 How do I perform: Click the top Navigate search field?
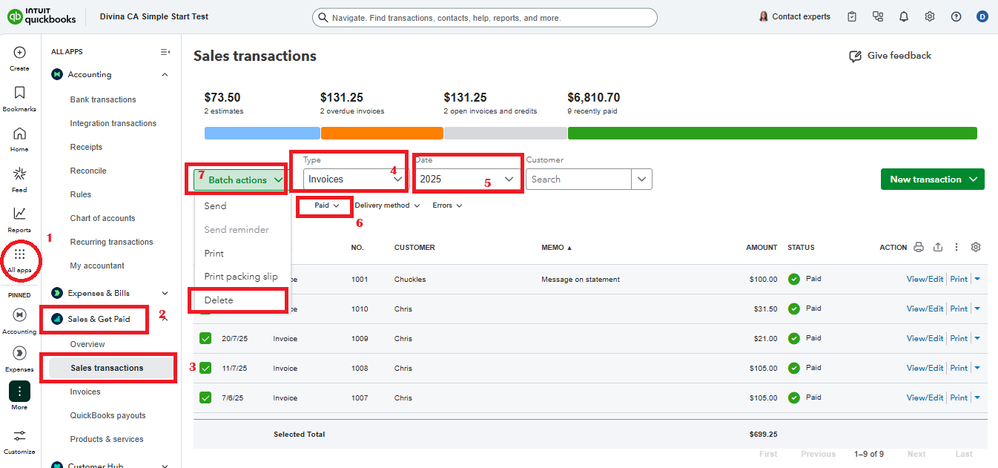click(x=484, y=18)
